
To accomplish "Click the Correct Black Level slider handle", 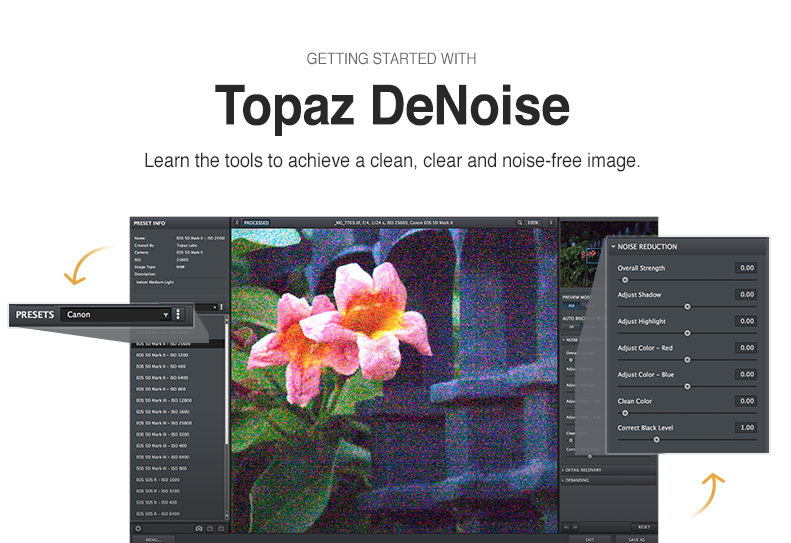I will point(656,440).
